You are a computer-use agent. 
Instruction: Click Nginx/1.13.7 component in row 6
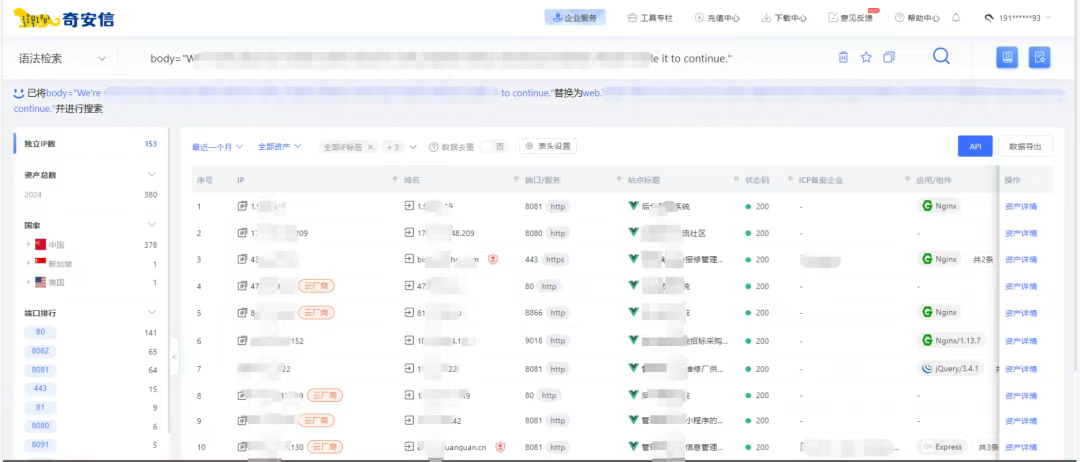pyautogui.click(x=953, y=340)
